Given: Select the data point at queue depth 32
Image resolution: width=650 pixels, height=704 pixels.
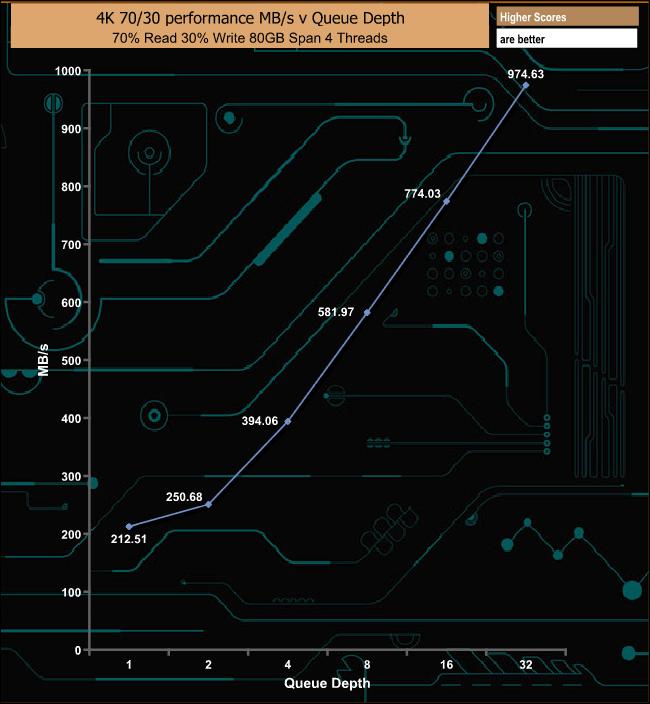Looking at the screenshot, I should tap(526, 85).
